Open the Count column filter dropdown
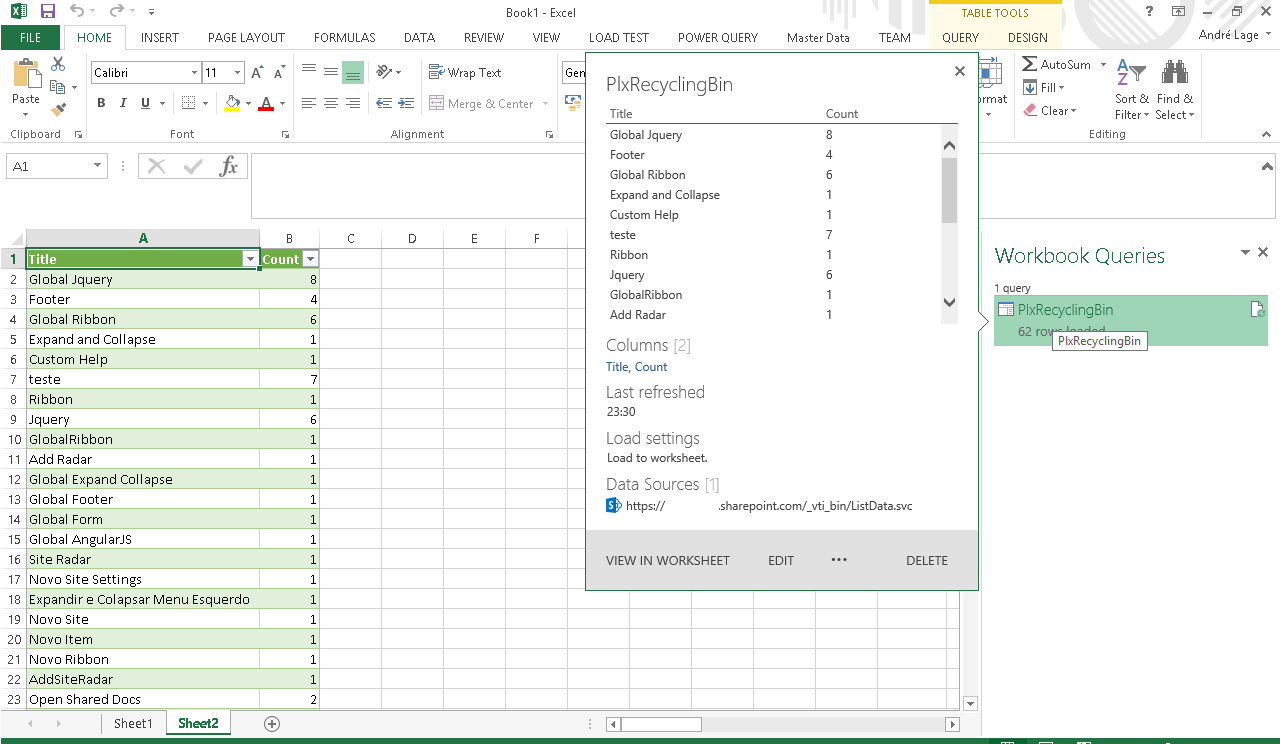This screenshot has height=744, width=1280. (310, 259)
